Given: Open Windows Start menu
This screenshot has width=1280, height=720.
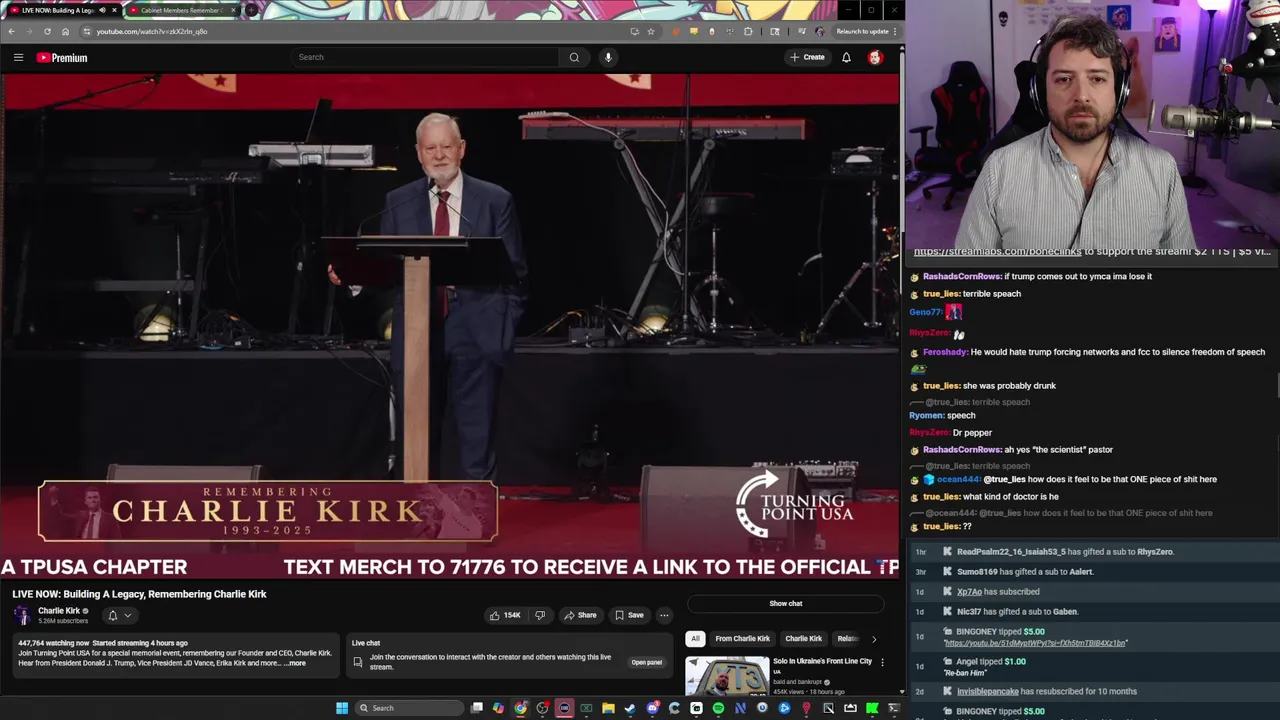Looking at the screenshot, I should coord(342,708).
